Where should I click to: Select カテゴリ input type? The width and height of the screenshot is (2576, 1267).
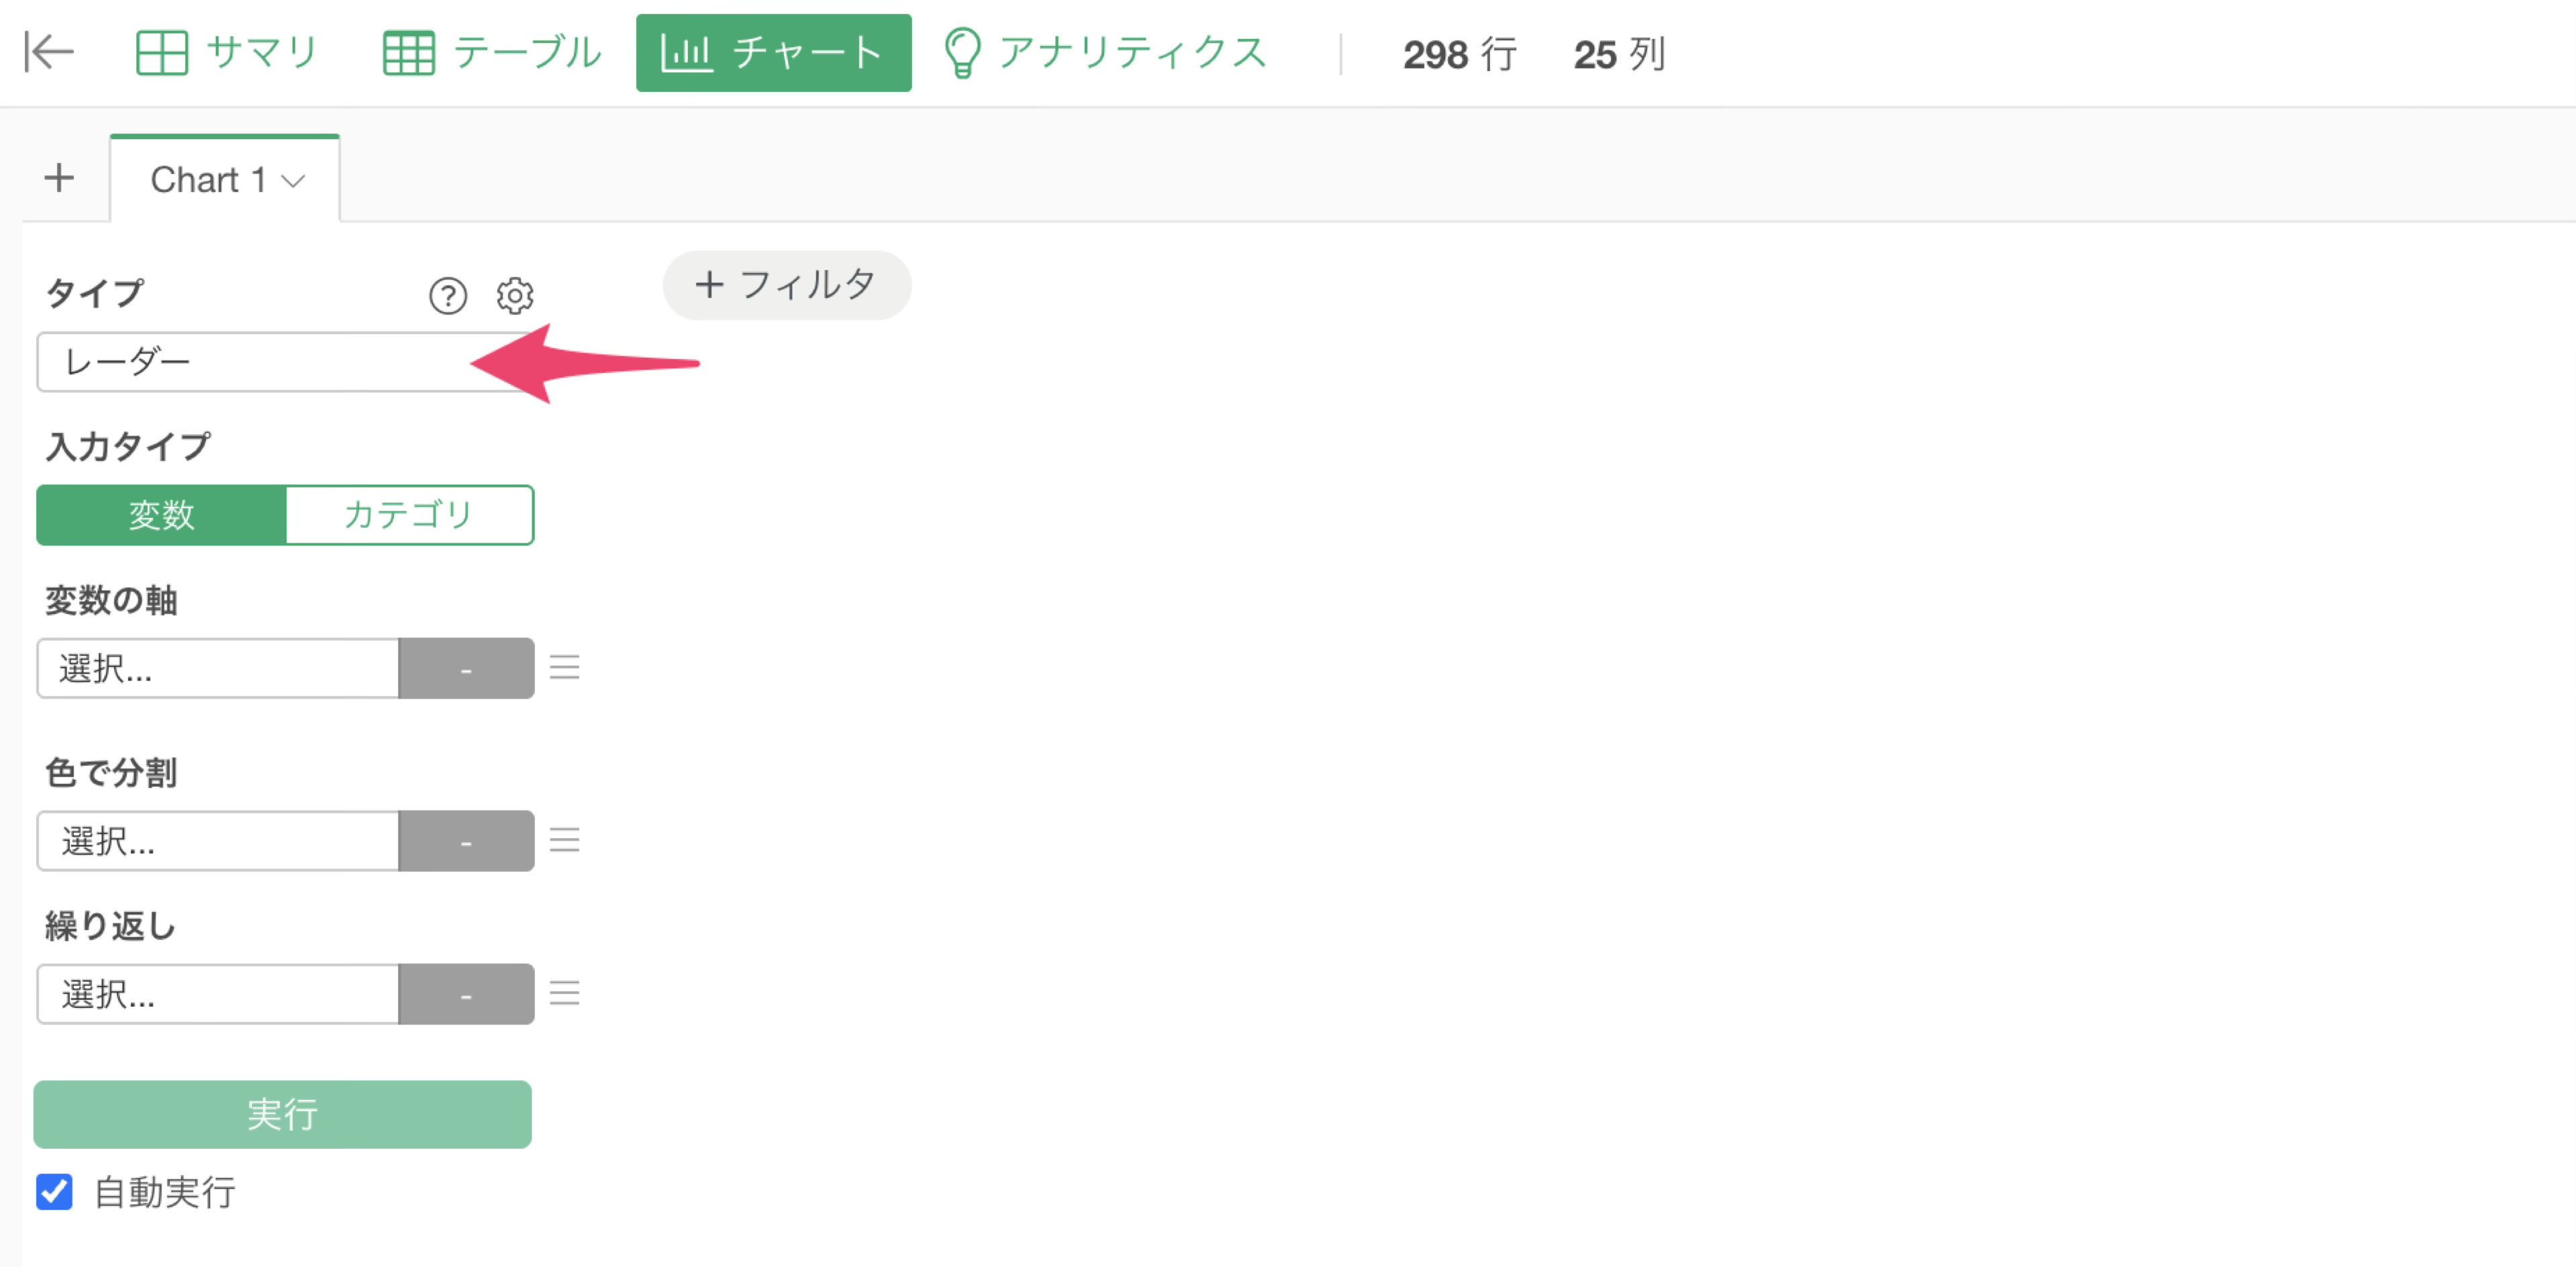[x=409, y=515]
